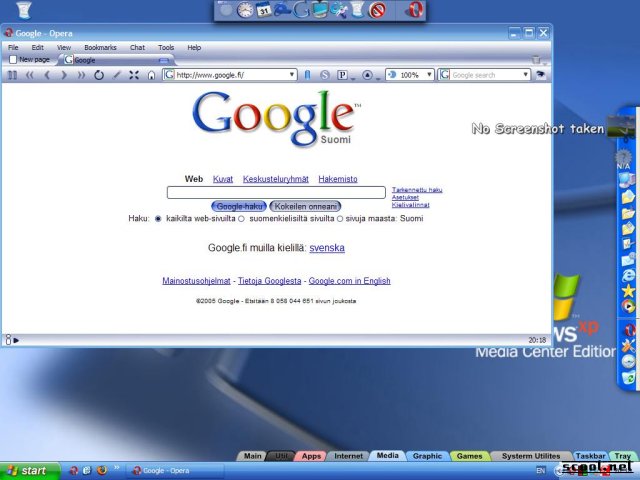This screenshot has height=480, width=640.
Task: Go forward using the Forward arrow
Action: tap(64, 75)
